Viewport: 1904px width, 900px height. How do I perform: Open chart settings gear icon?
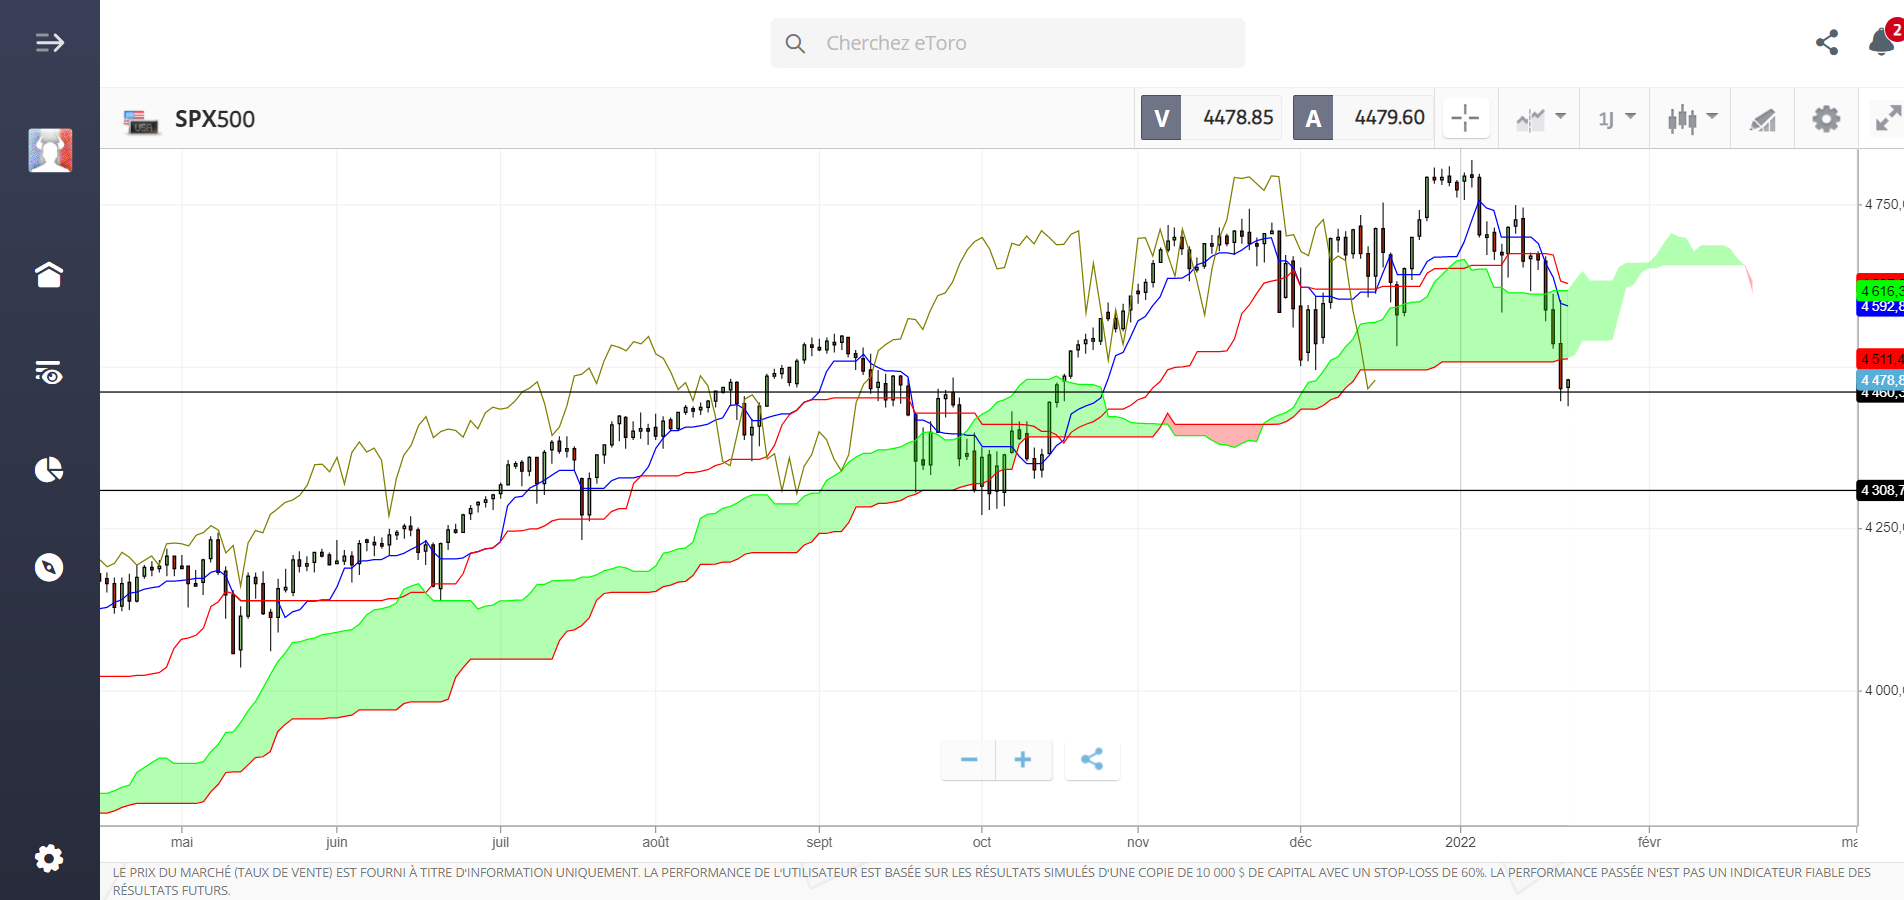(1826, 119)
